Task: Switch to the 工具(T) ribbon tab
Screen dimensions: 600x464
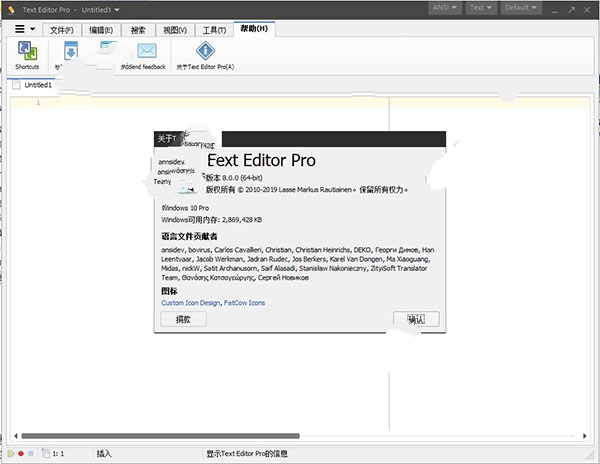Action: click(x=214, y=30)
